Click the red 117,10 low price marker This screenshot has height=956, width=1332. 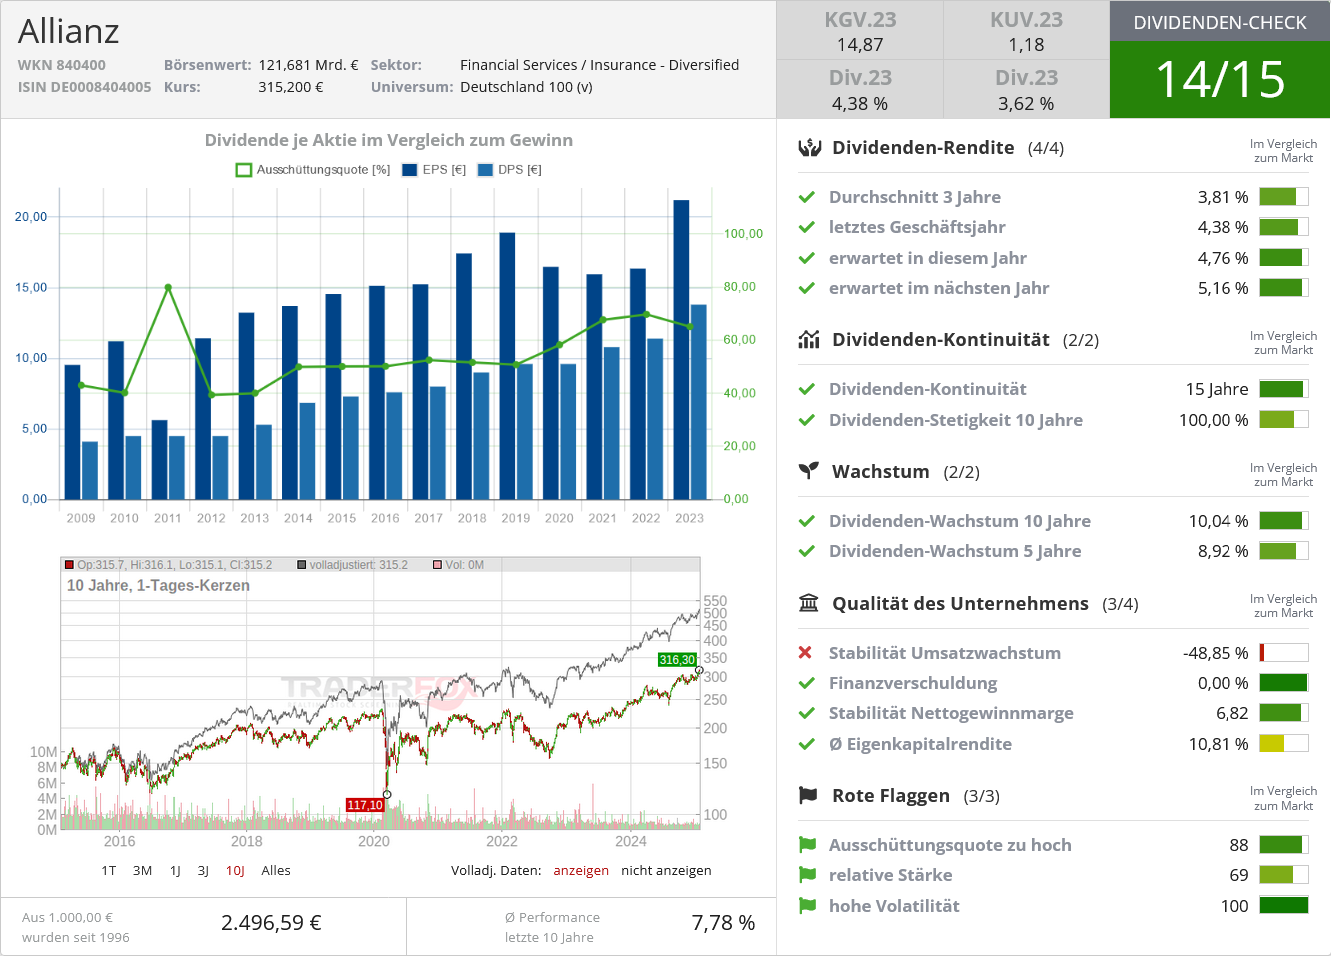coord(365,805)
